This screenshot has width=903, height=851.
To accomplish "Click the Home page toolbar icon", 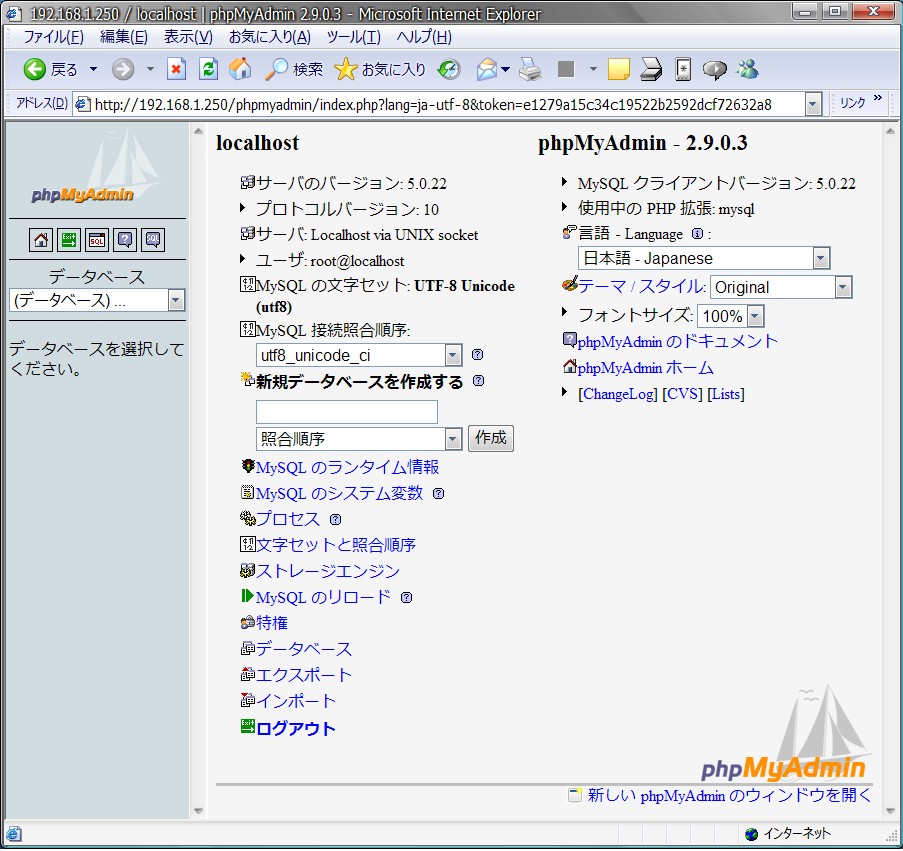I will [240, 70].
